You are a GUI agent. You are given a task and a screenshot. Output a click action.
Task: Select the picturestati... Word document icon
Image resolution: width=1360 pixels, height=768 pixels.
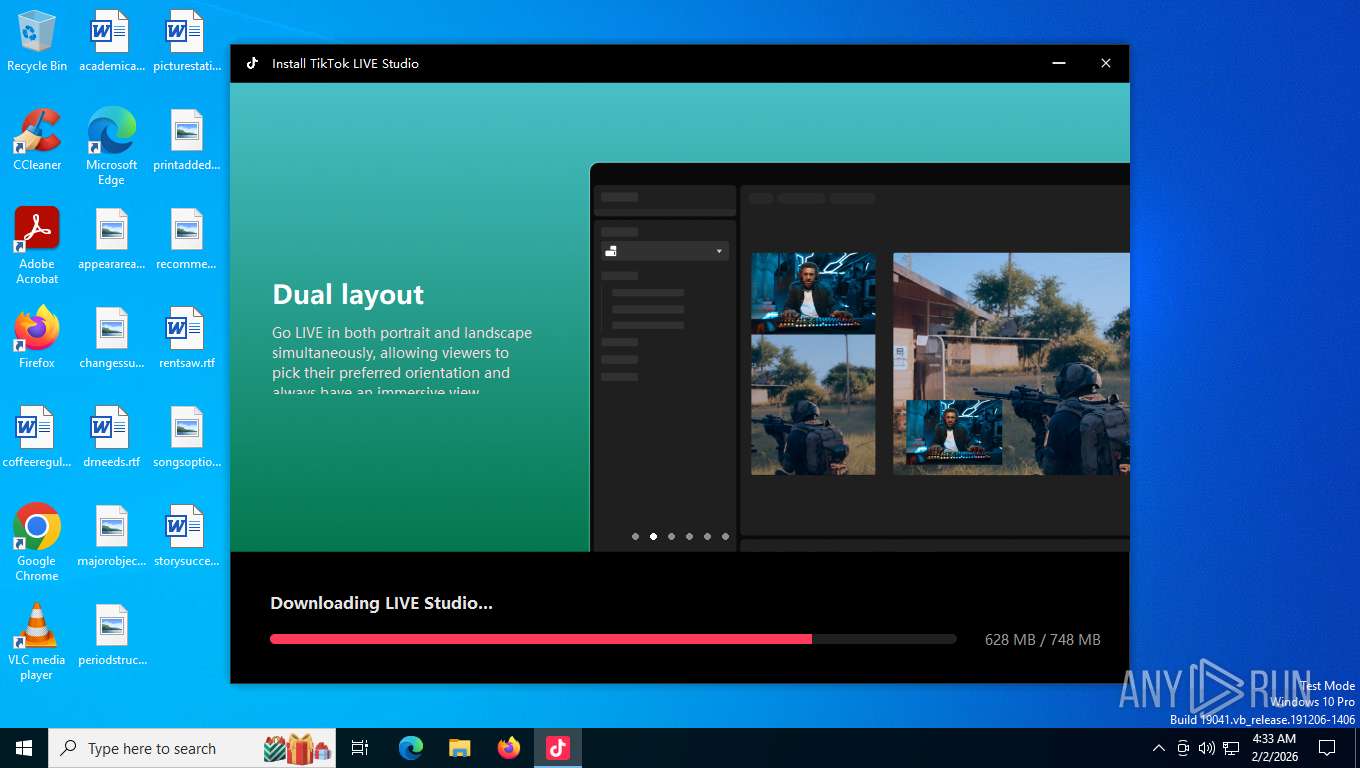(186, 41)
